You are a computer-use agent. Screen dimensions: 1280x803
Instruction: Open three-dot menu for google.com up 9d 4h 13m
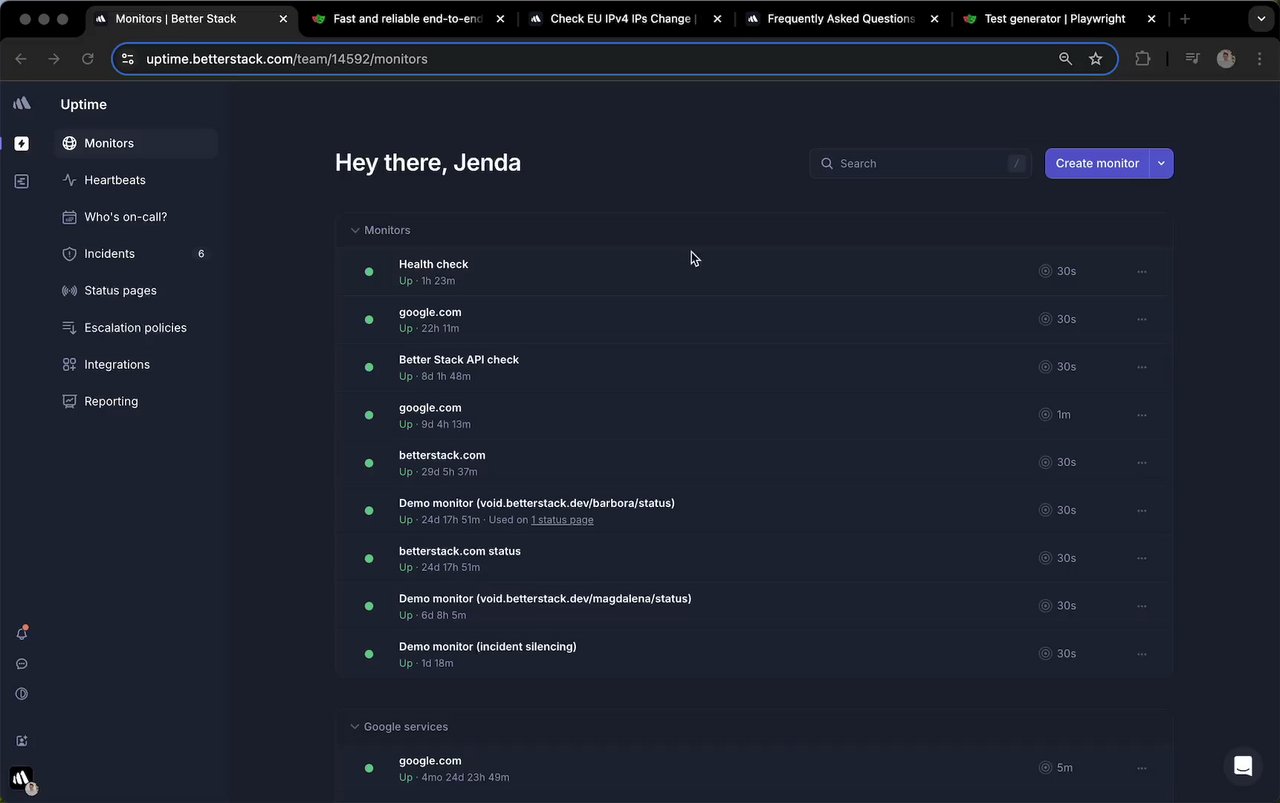(1142, 415)
